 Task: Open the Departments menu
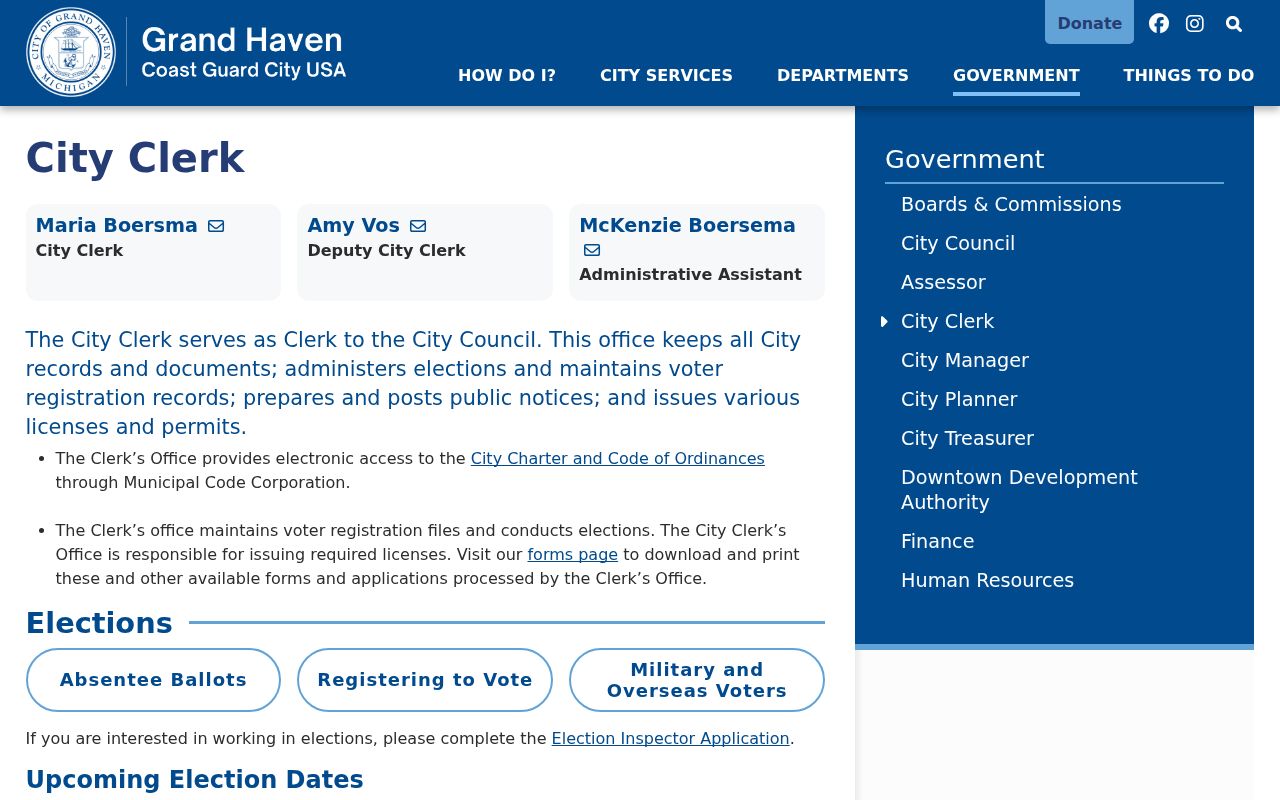point(843,75)
